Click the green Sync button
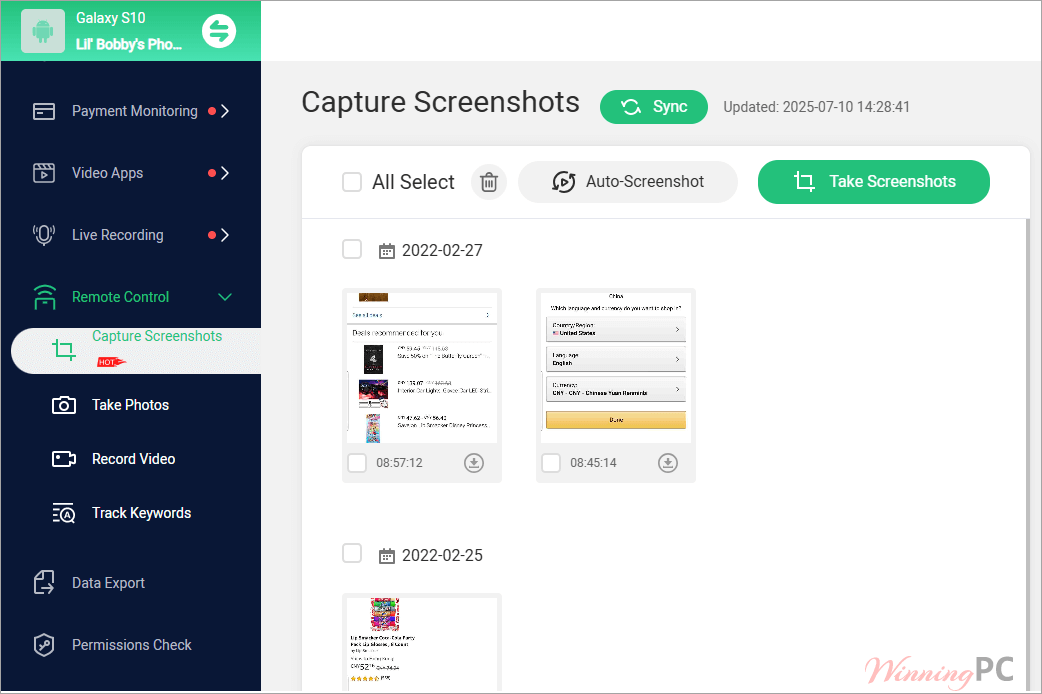 coord(653,107)
